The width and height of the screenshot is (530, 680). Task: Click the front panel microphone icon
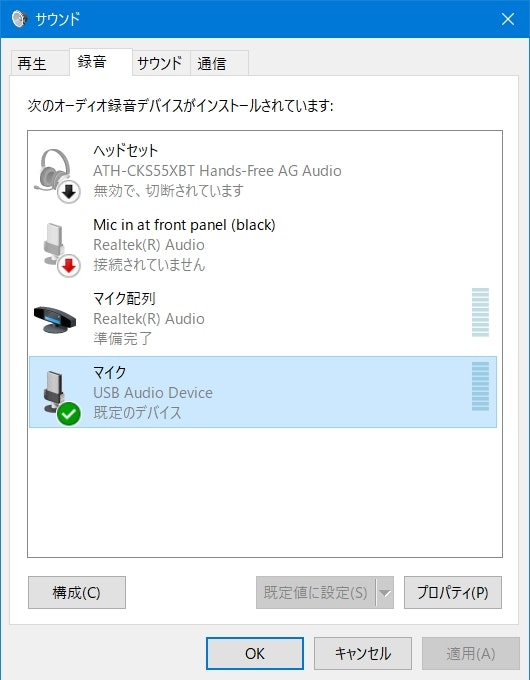coord(56,246)
